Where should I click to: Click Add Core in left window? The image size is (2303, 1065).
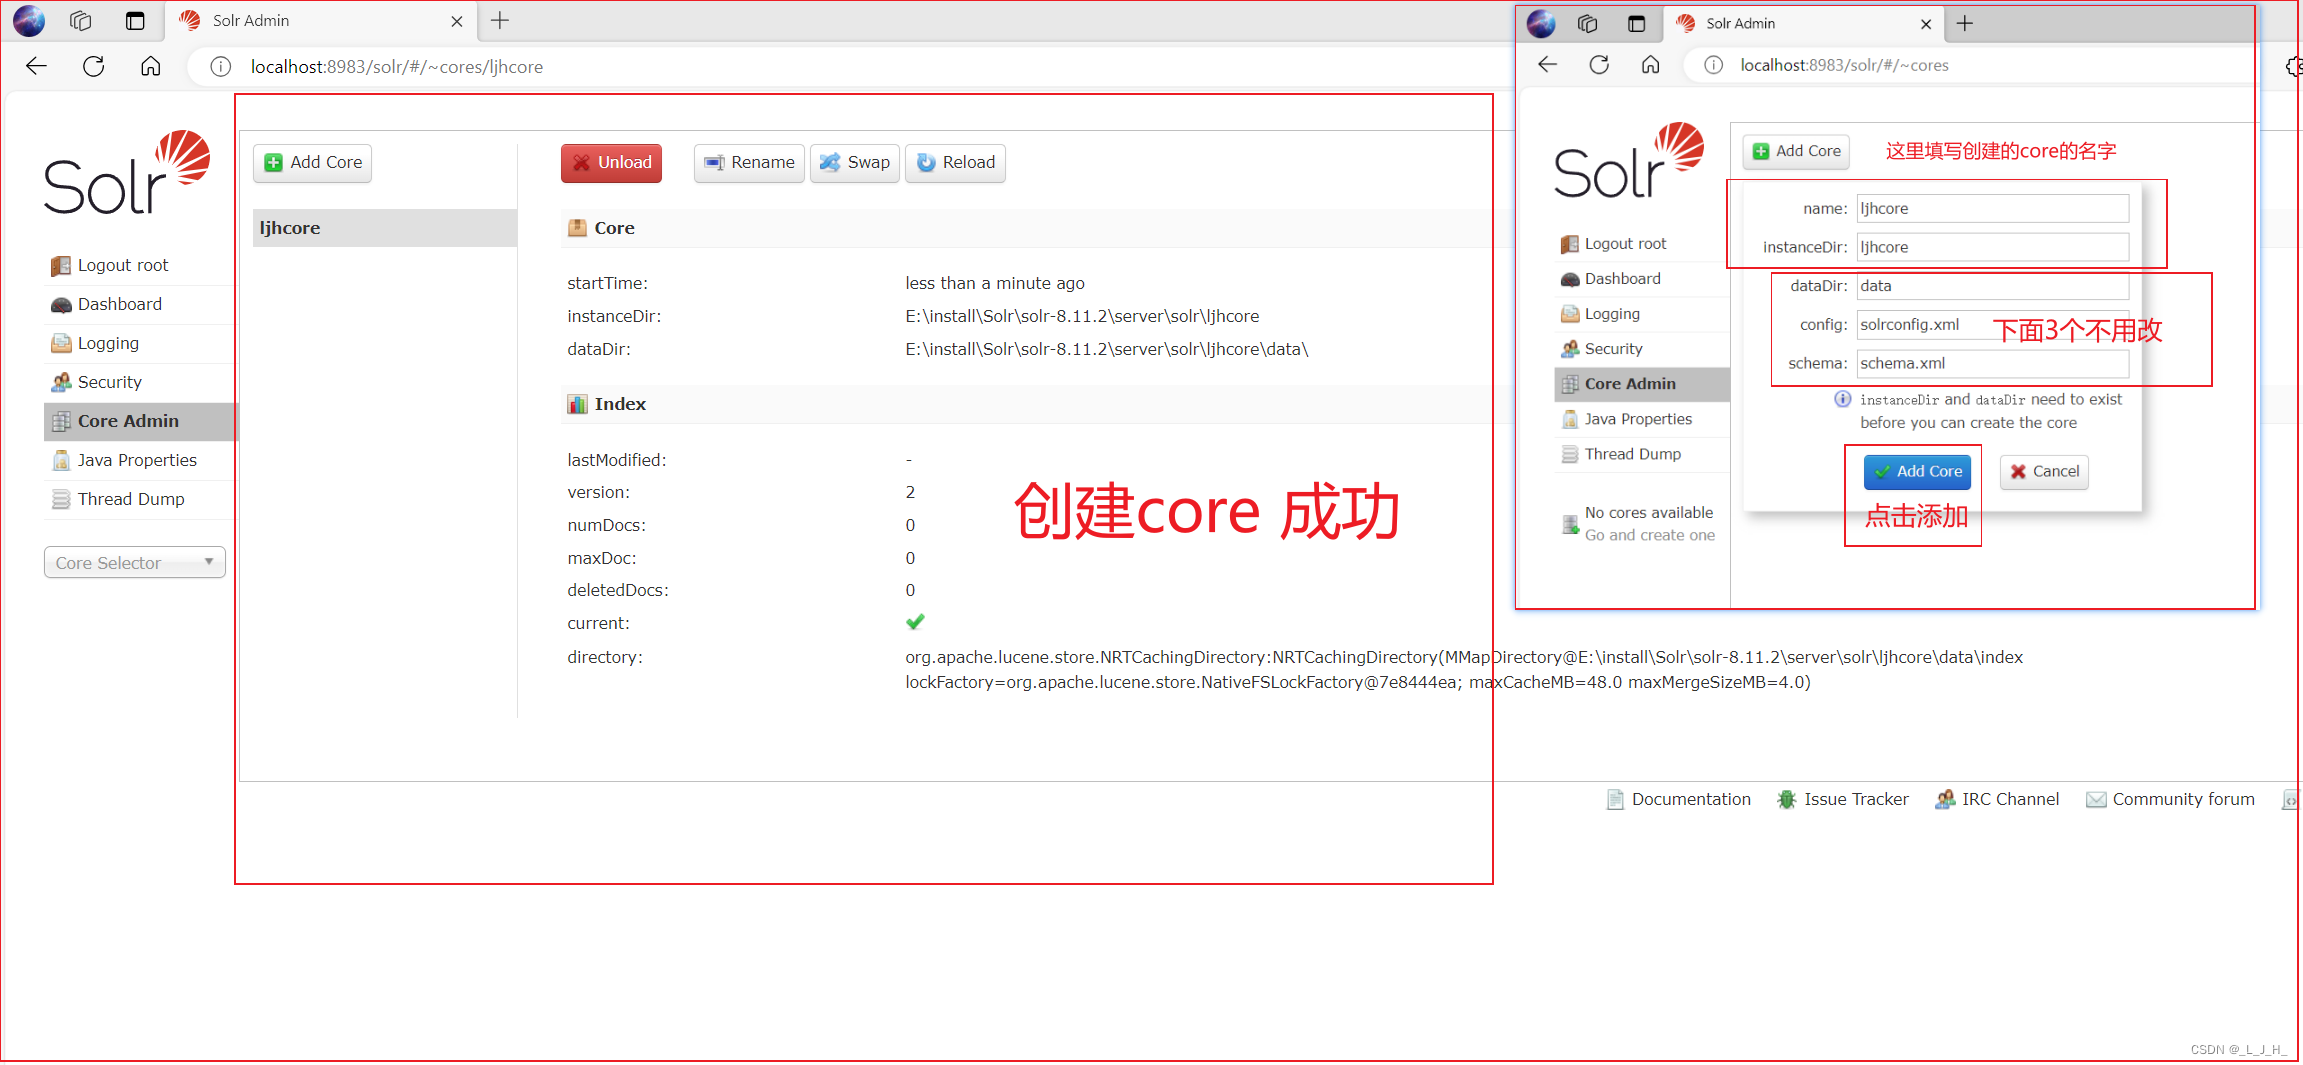(312, 163)
